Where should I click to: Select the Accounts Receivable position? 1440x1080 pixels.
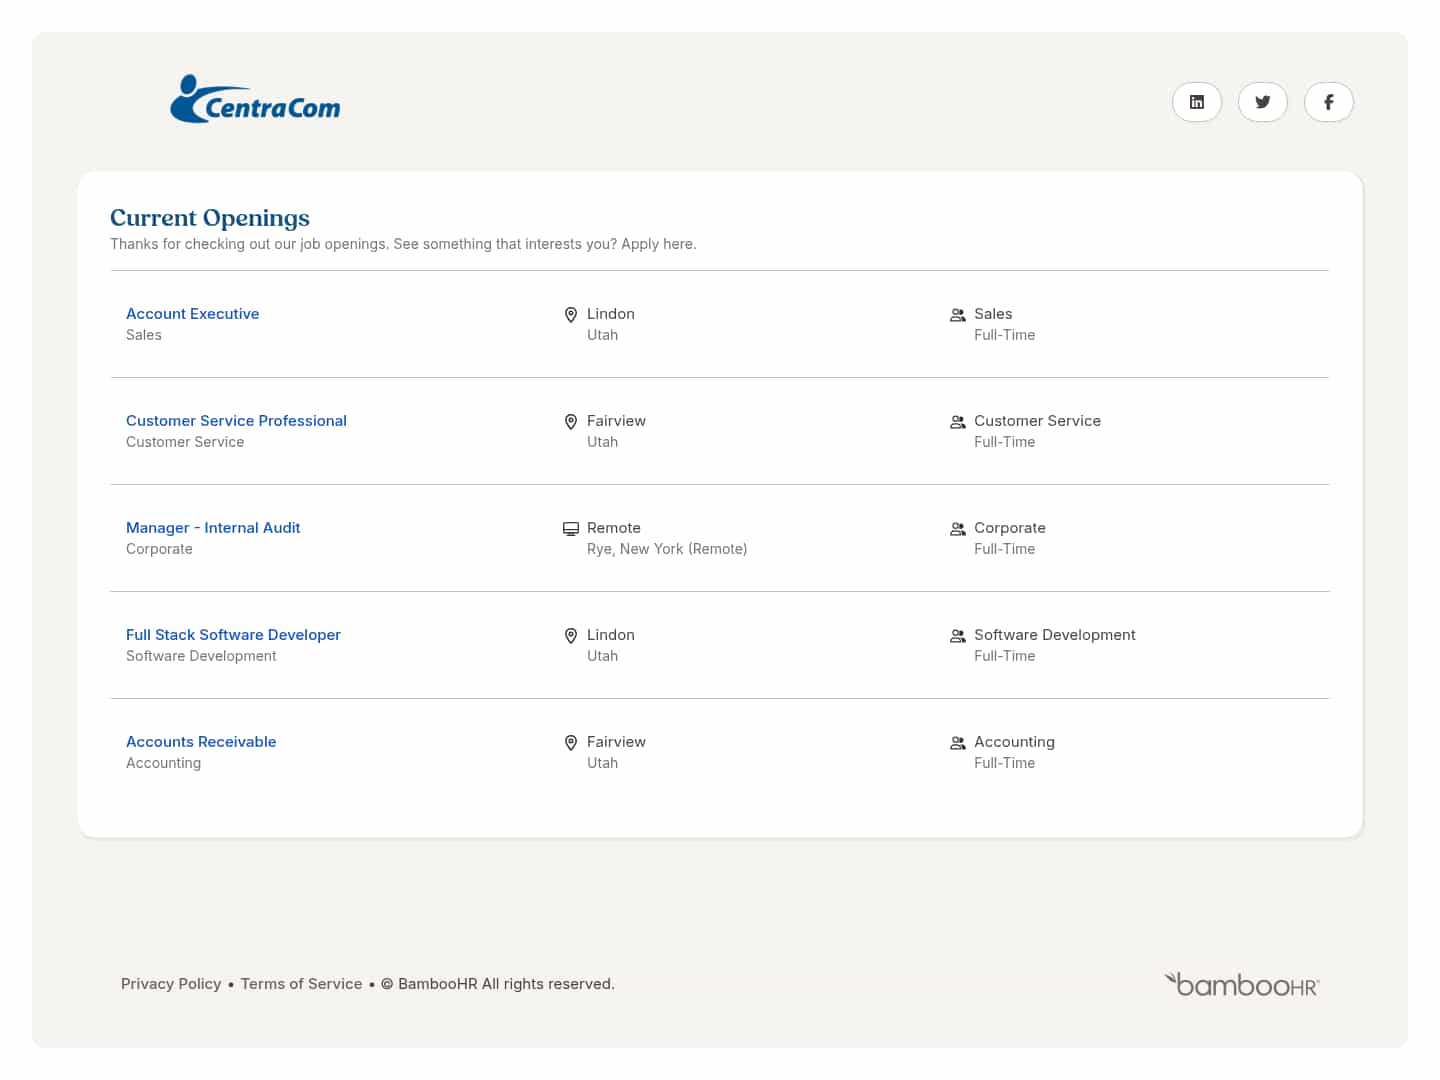coord(201,742)
